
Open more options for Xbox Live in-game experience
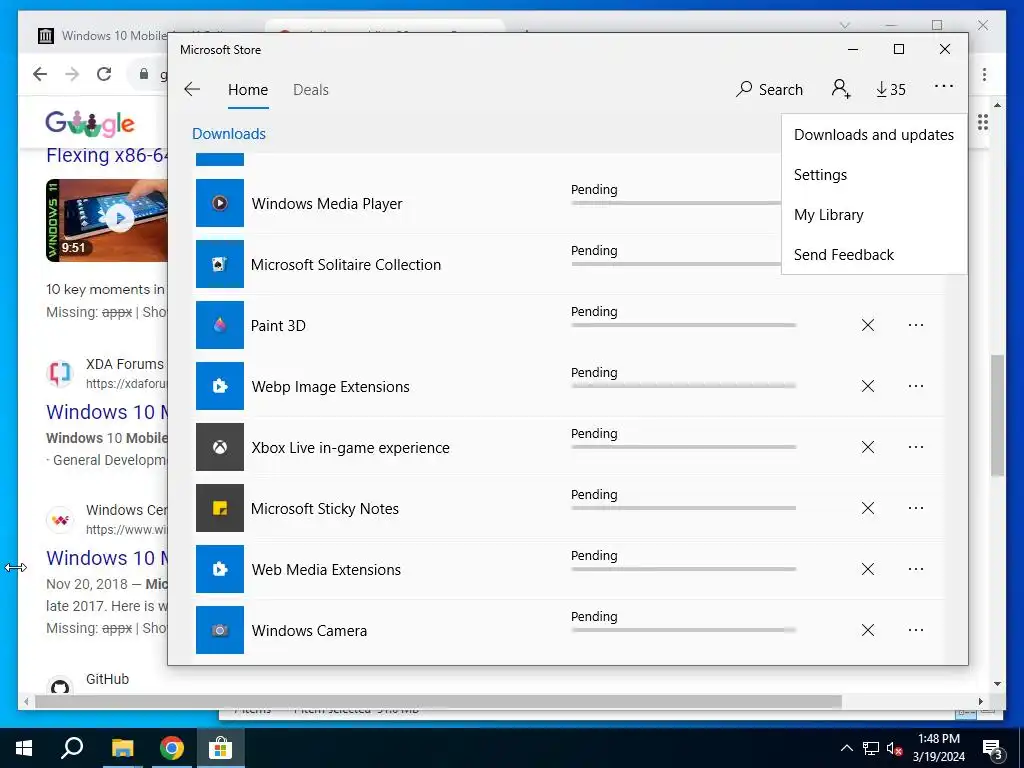pos(916,447)
